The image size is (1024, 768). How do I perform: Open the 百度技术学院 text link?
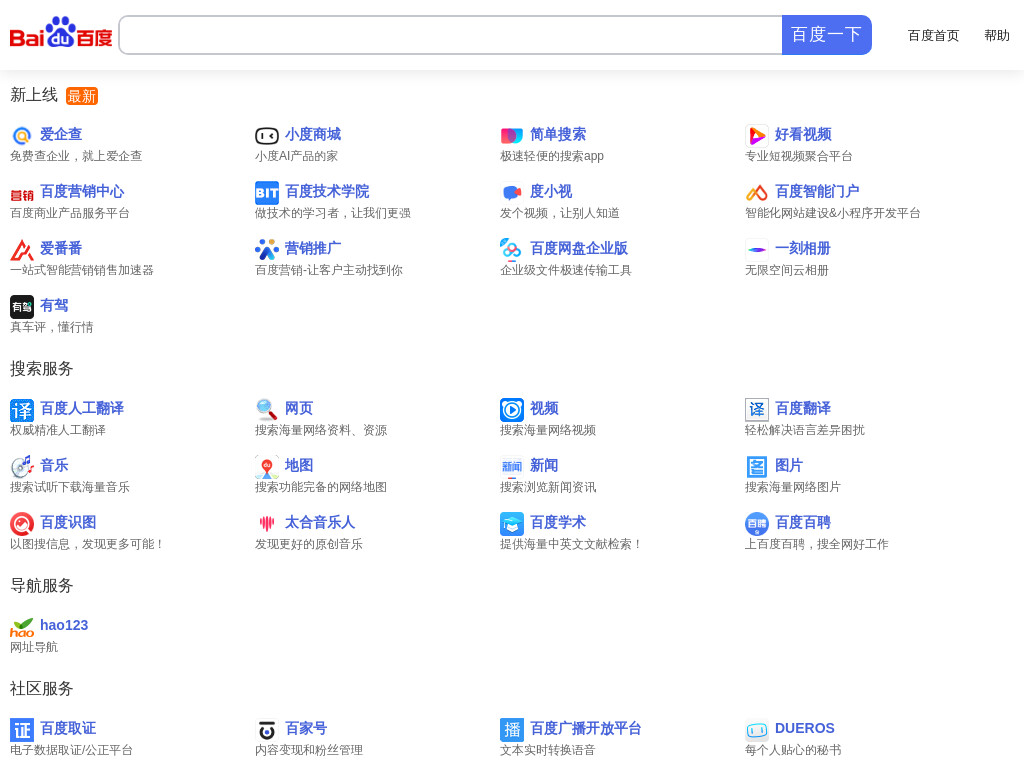coord(327,191)
